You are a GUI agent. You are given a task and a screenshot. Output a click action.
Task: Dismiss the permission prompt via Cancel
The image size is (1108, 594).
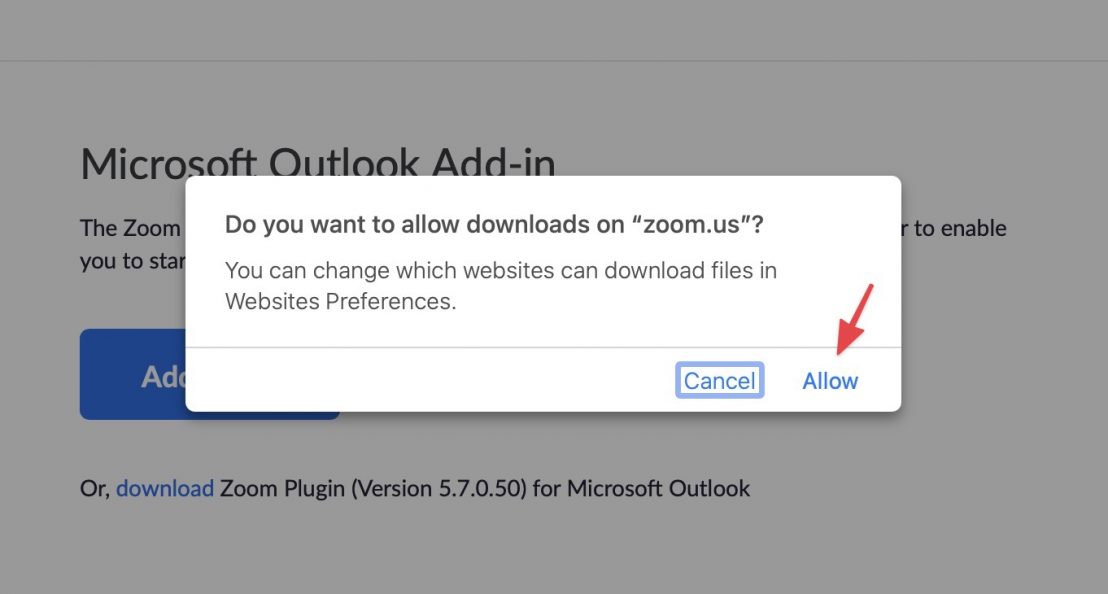click(719, 380)
